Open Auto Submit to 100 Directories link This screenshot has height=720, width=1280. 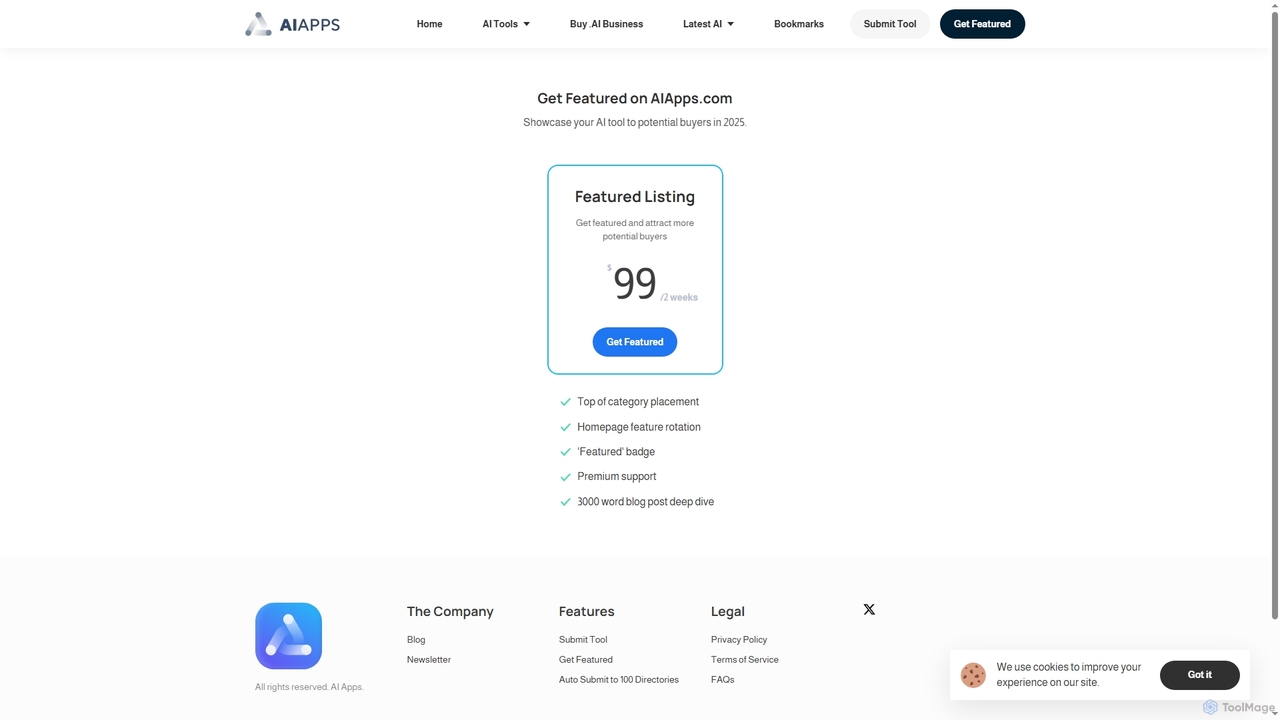click(619, 680)
